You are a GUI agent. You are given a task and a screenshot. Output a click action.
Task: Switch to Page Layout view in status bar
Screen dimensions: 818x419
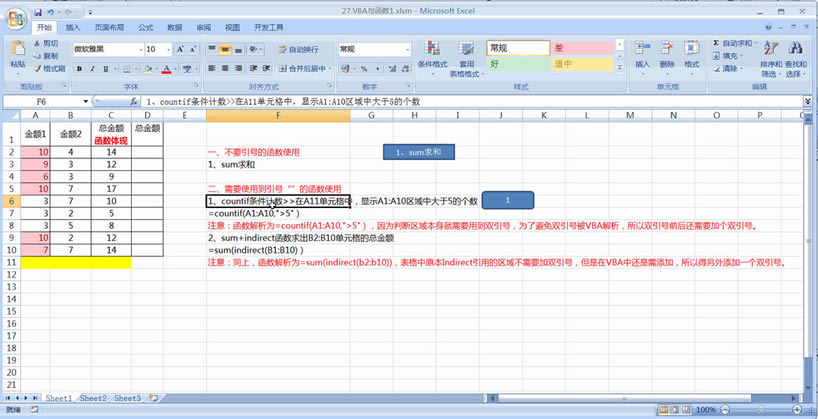click(673, 410)
